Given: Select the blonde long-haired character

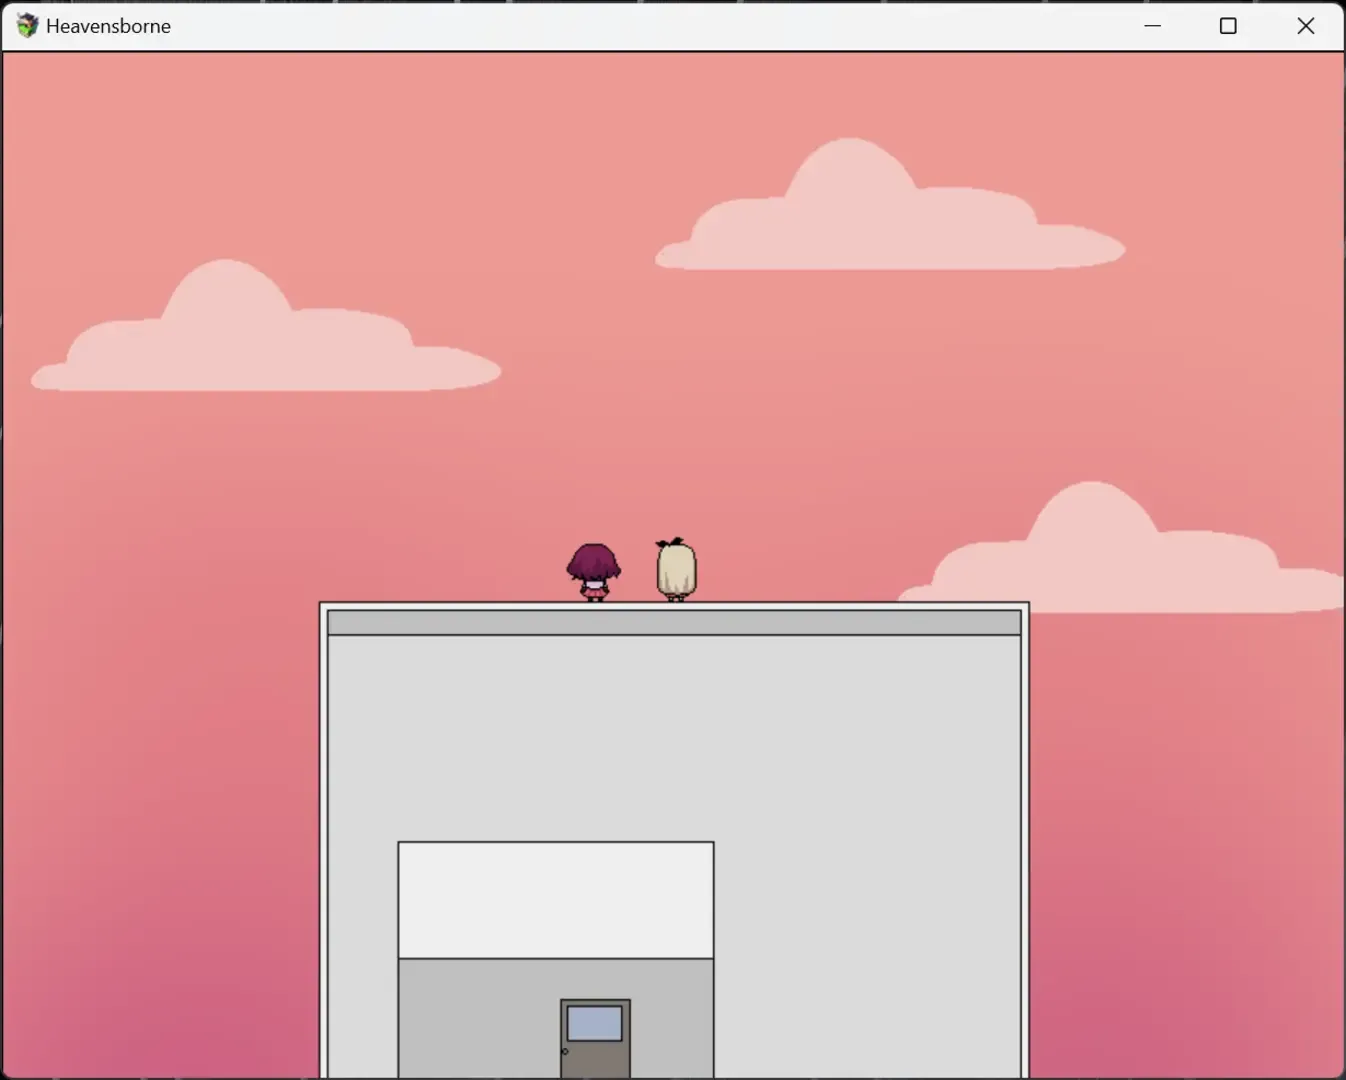Looking at the screenshot, I should coord(676,570).
